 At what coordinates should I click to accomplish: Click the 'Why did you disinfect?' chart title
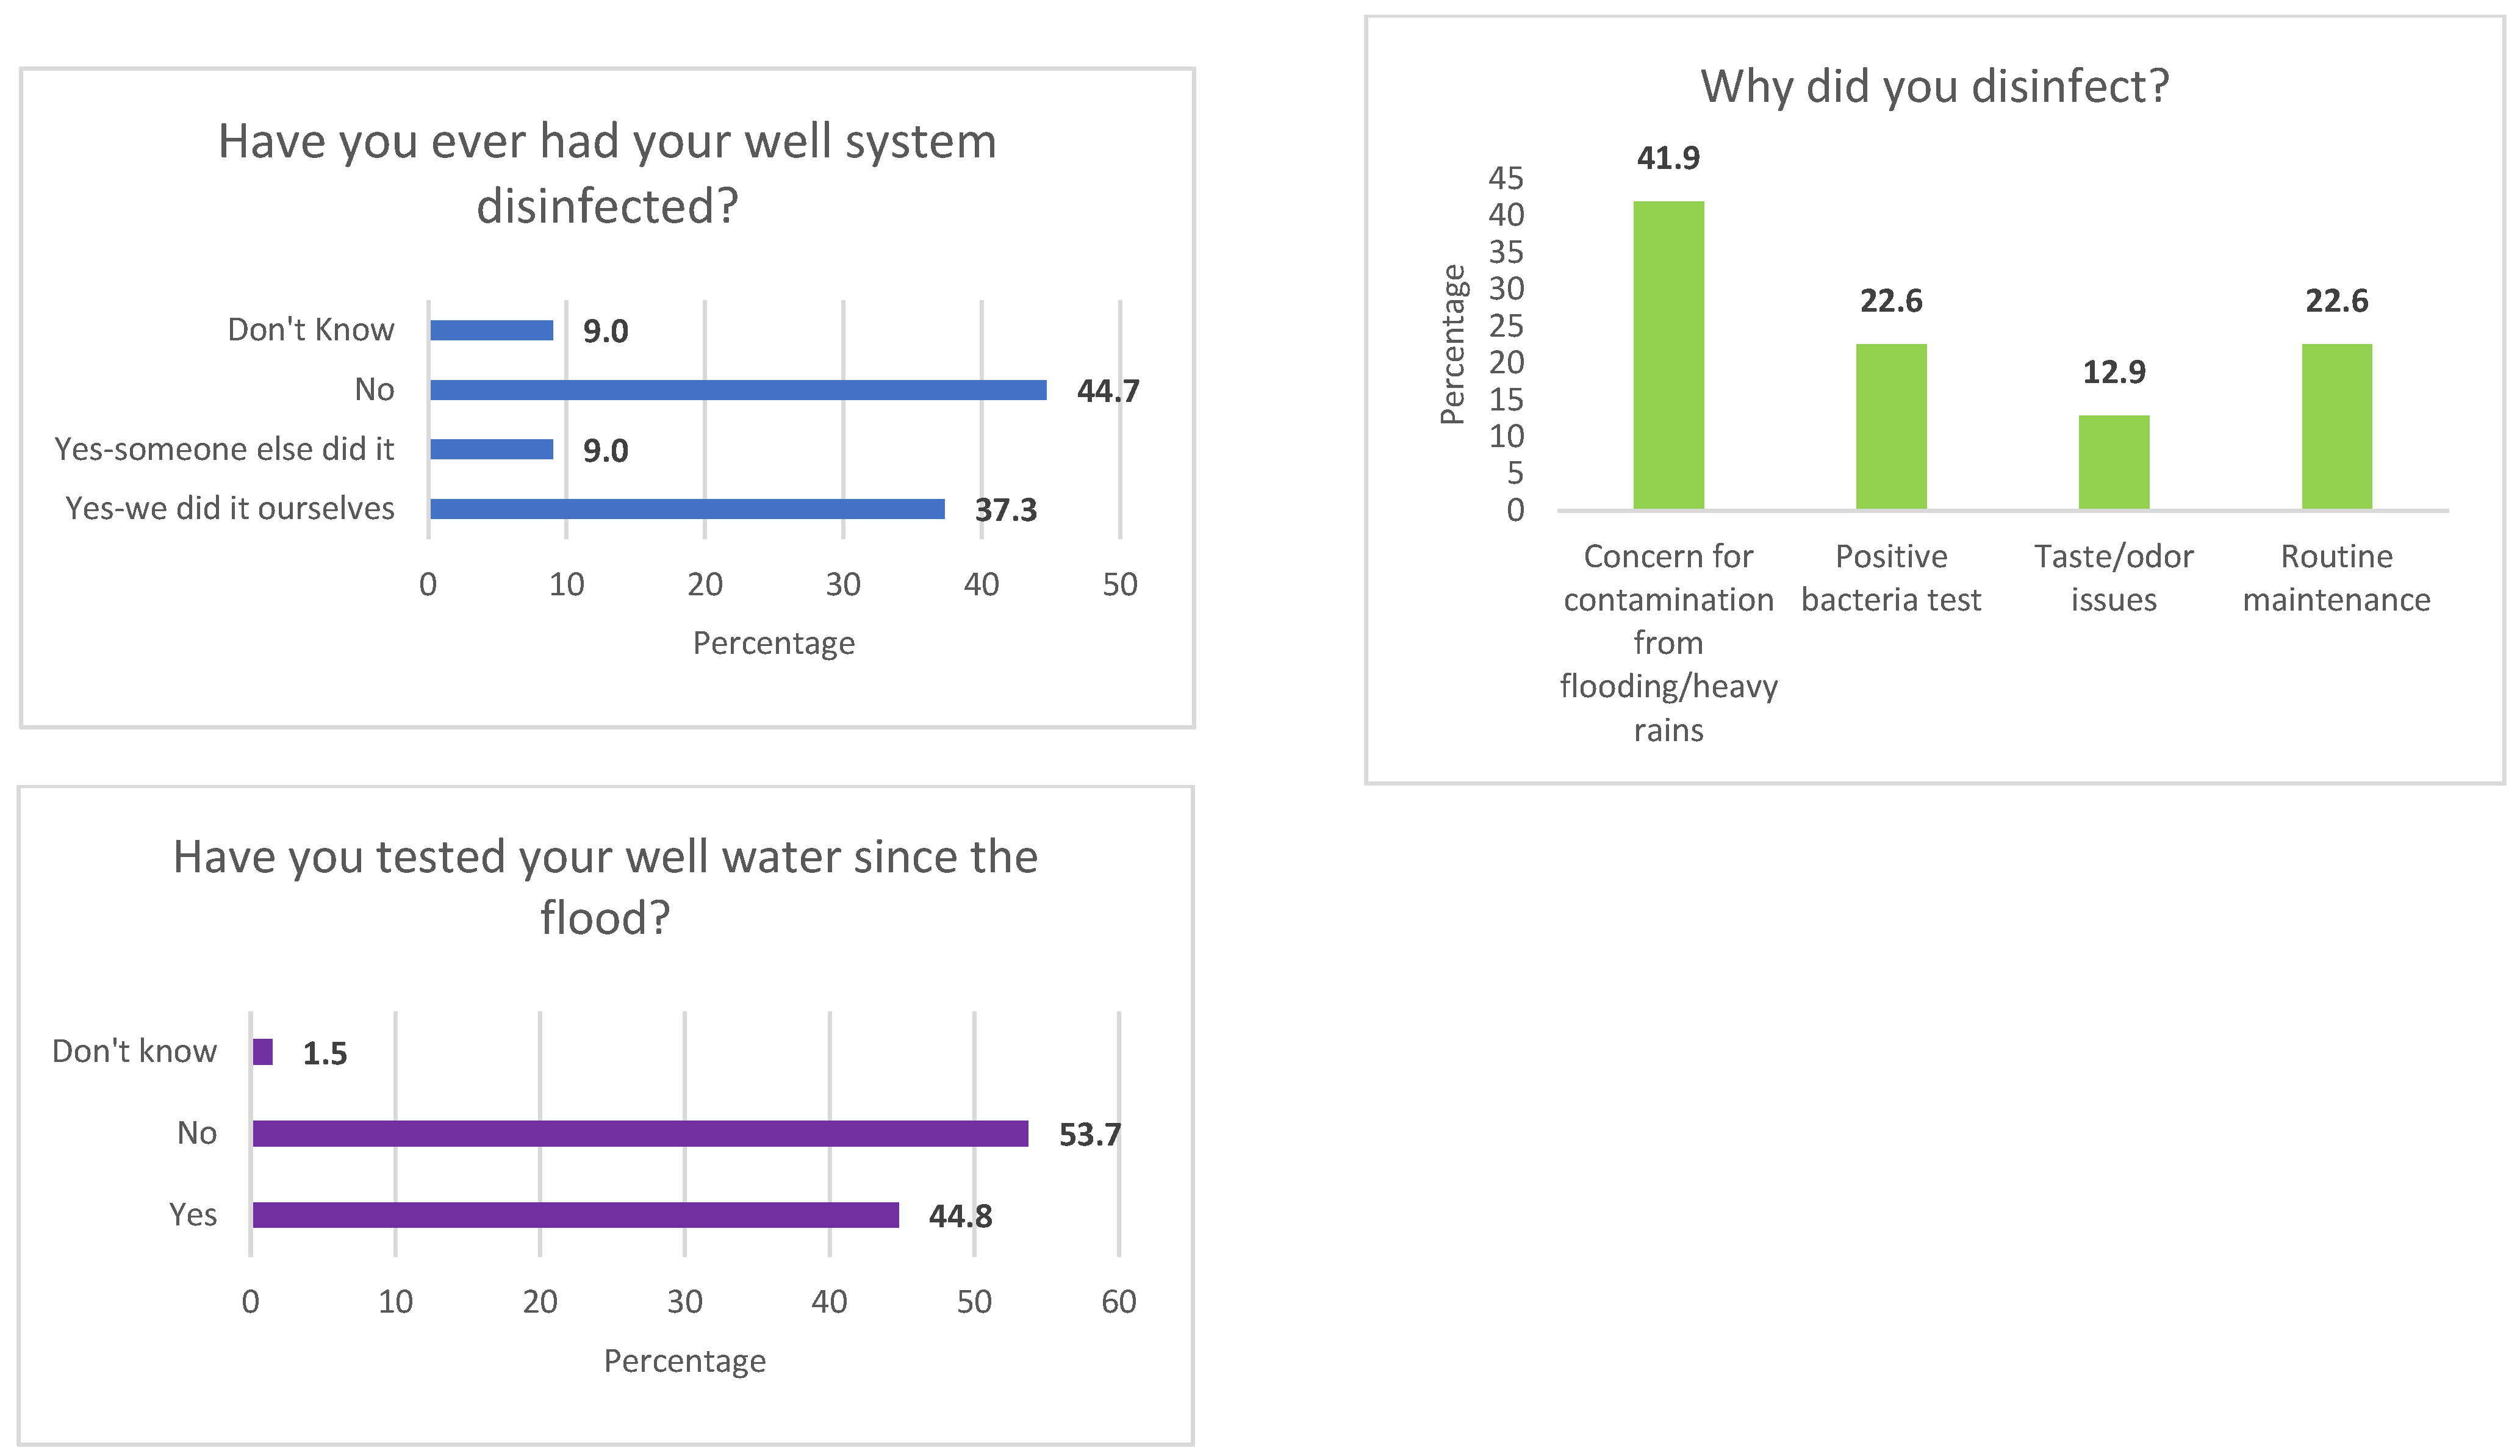[x=1934, y=86]
